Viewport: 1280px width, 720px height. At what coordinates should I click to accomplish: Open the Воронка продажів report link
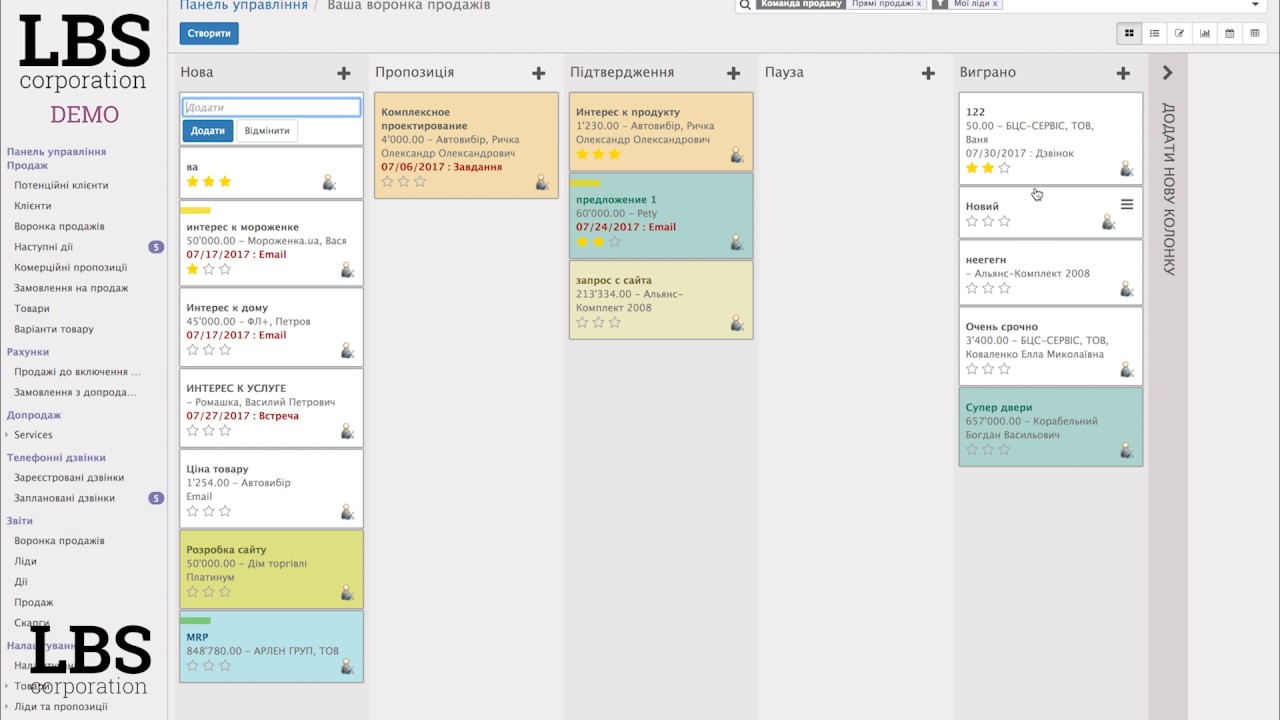coord(59,541)
